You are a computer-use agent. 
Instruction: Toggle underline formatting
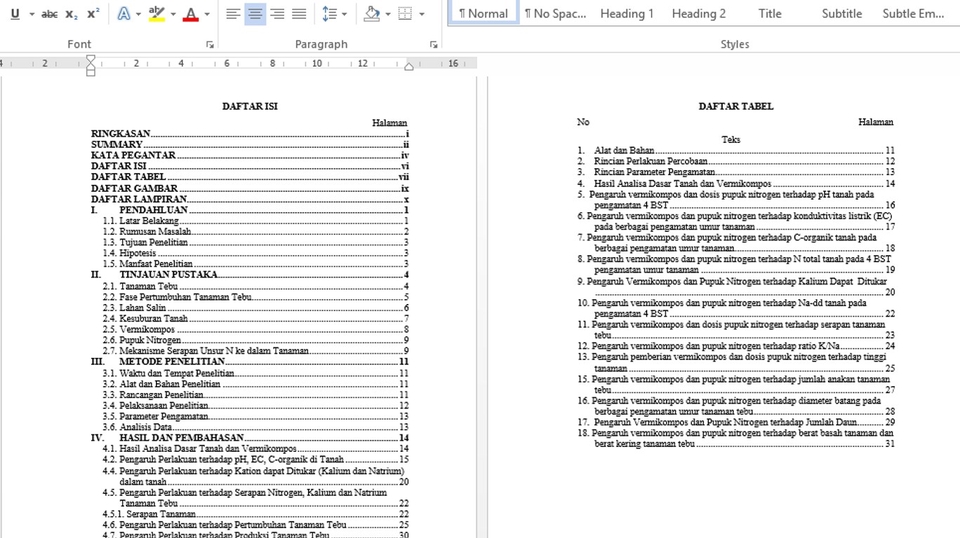[15, 13]
